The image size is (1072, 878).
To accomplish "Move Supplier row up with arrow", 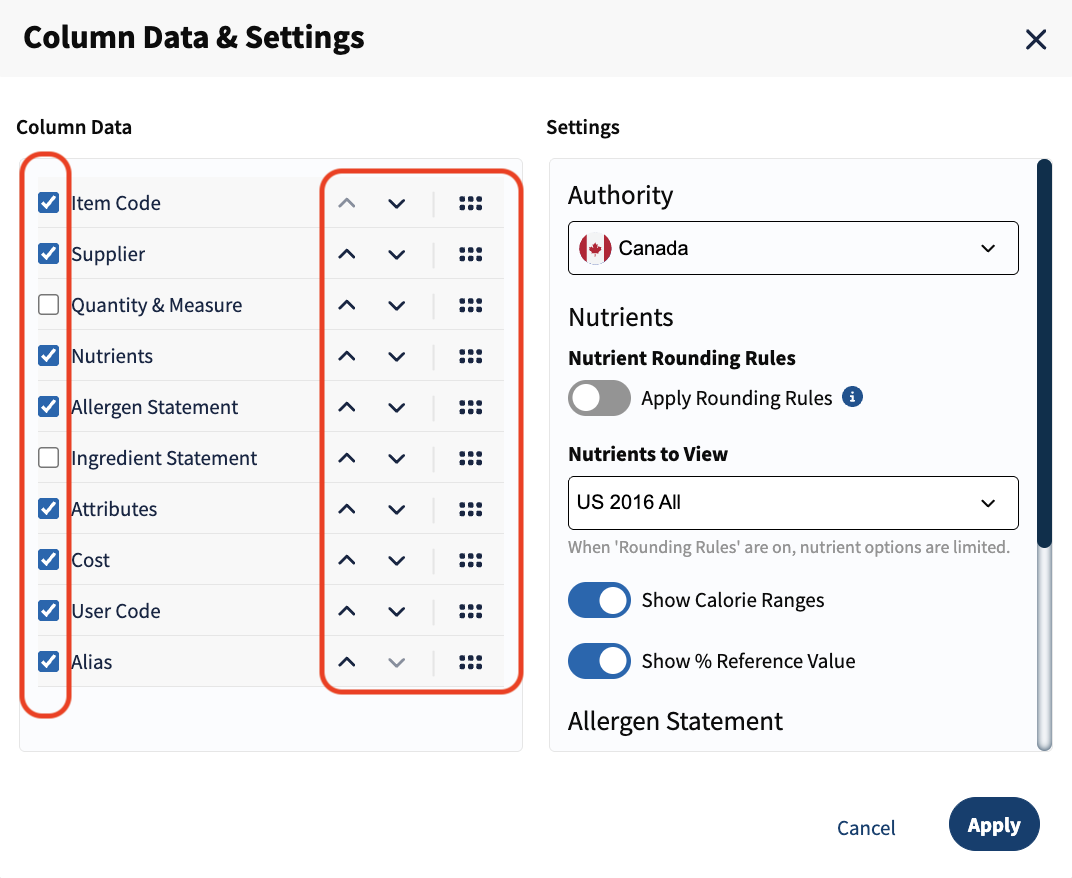I will [347, 254].
